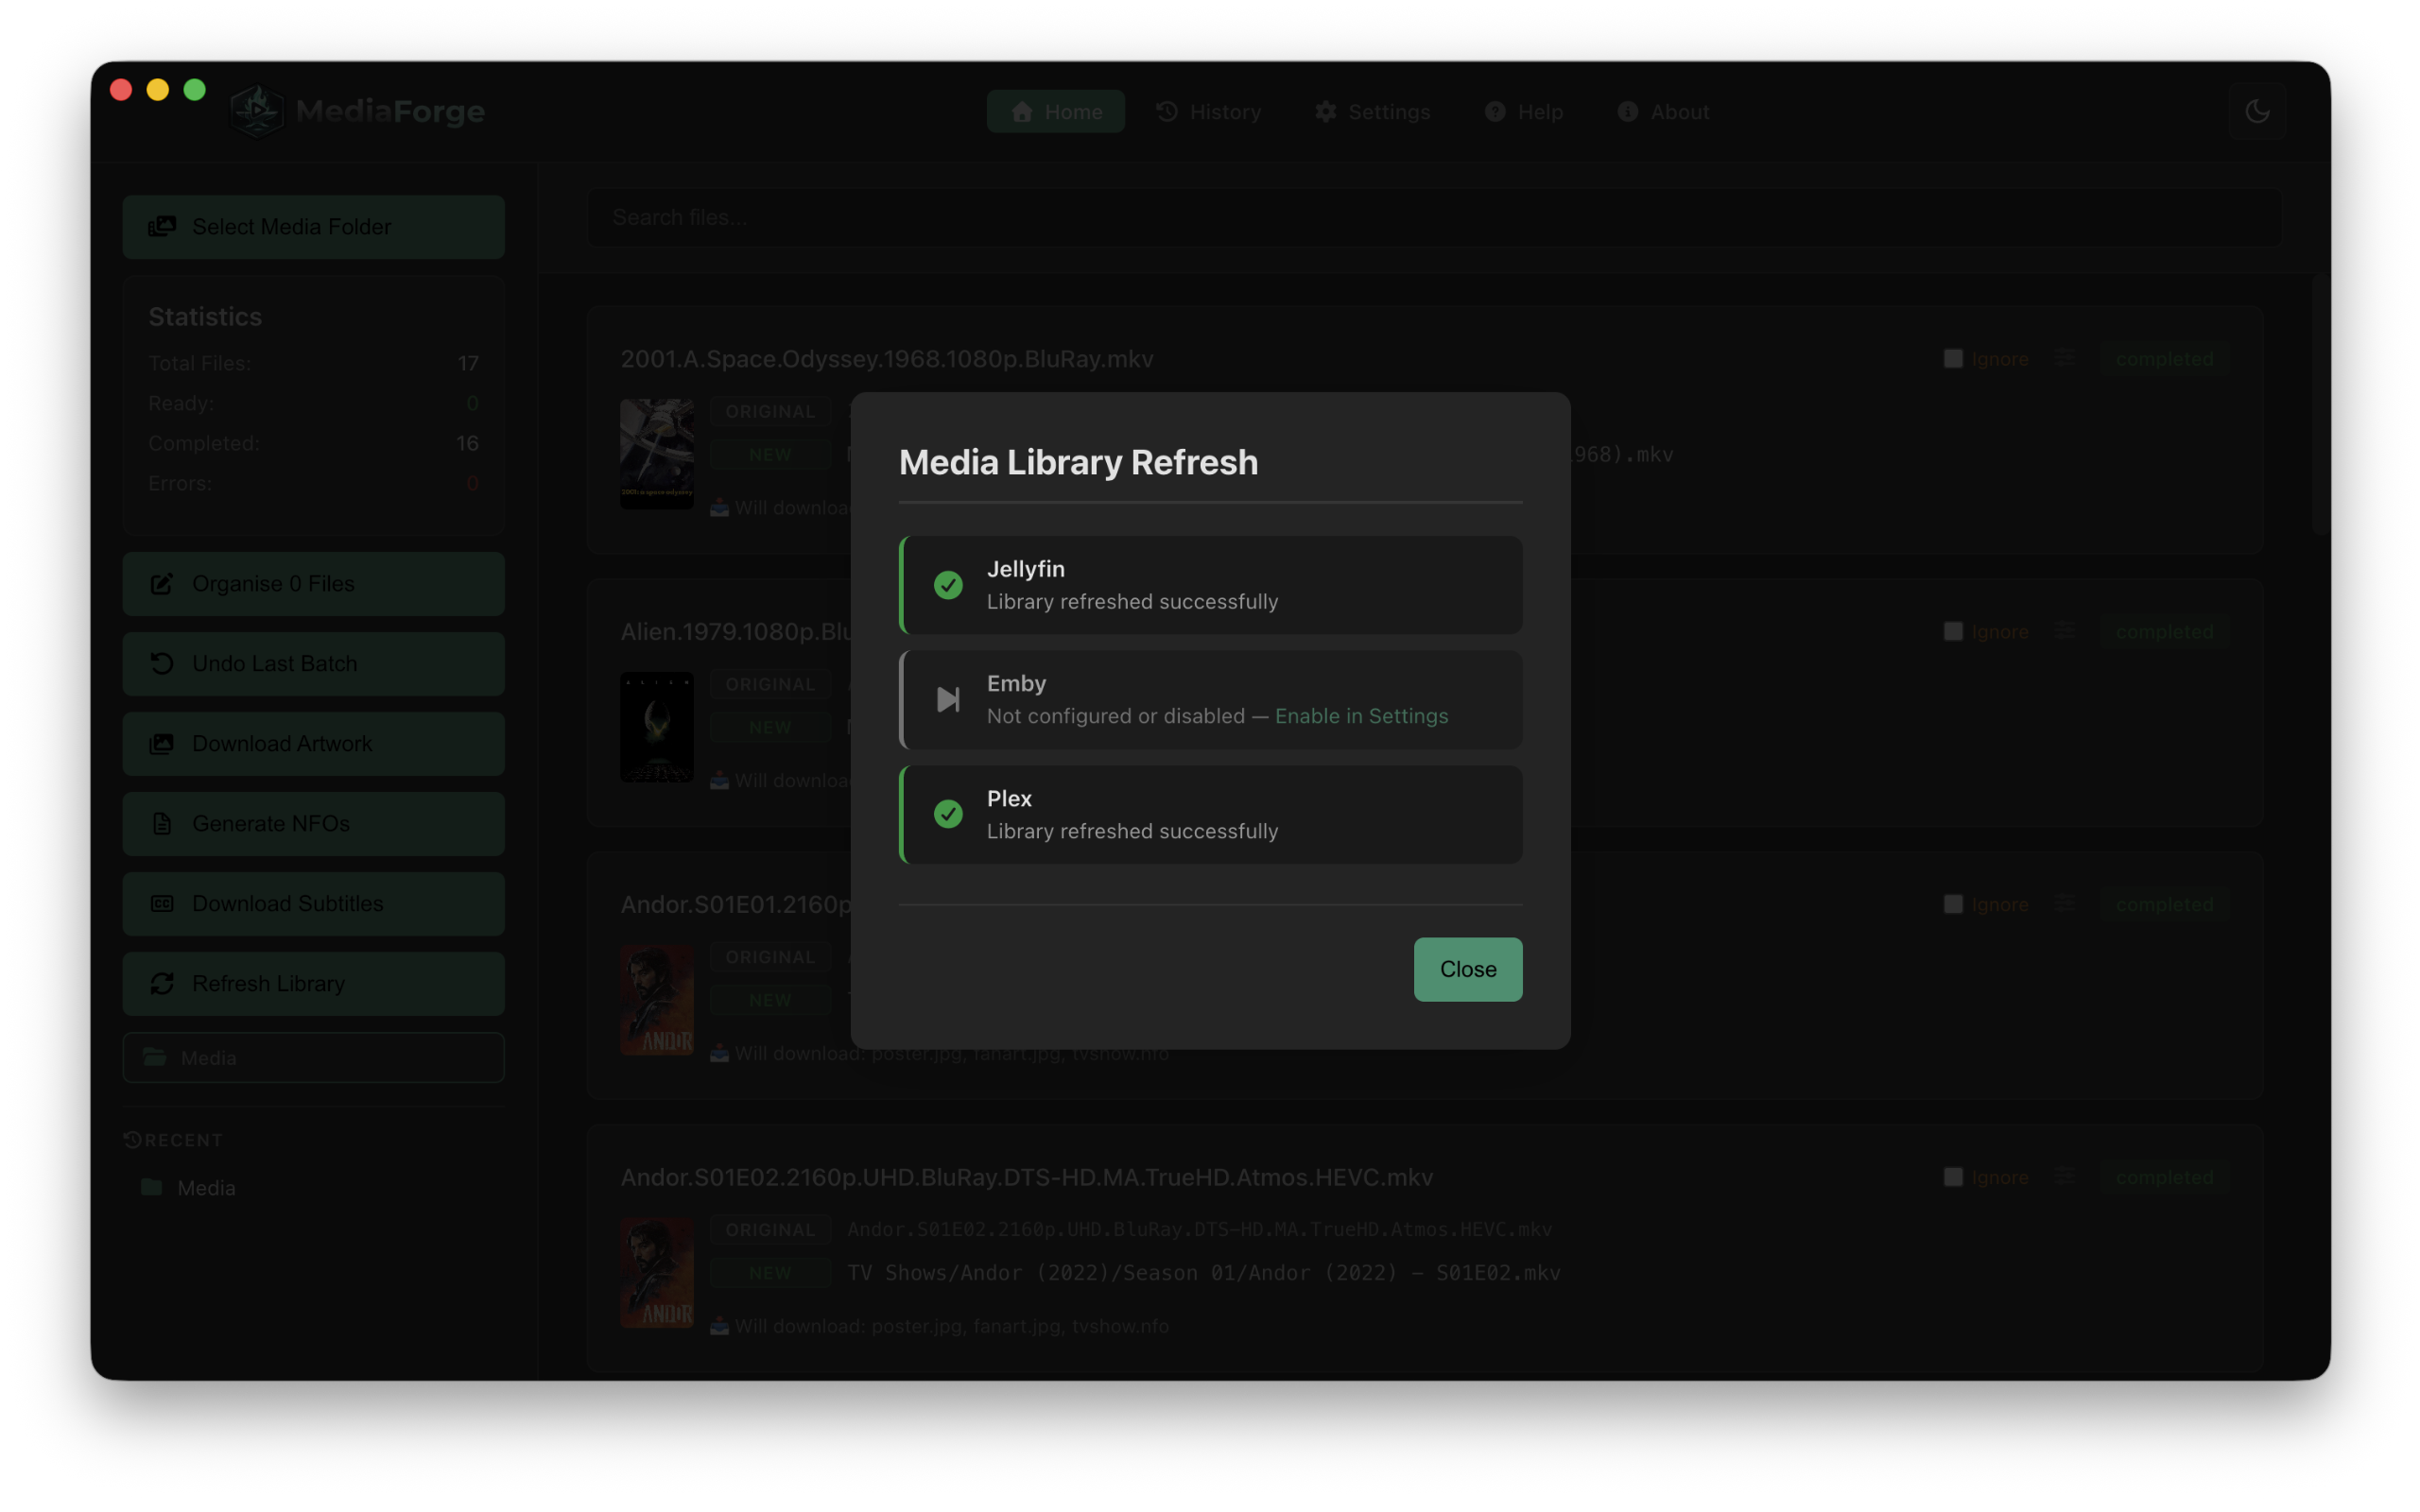
Task: Open Settings from the top navigation
Action: pos(1372,111)
